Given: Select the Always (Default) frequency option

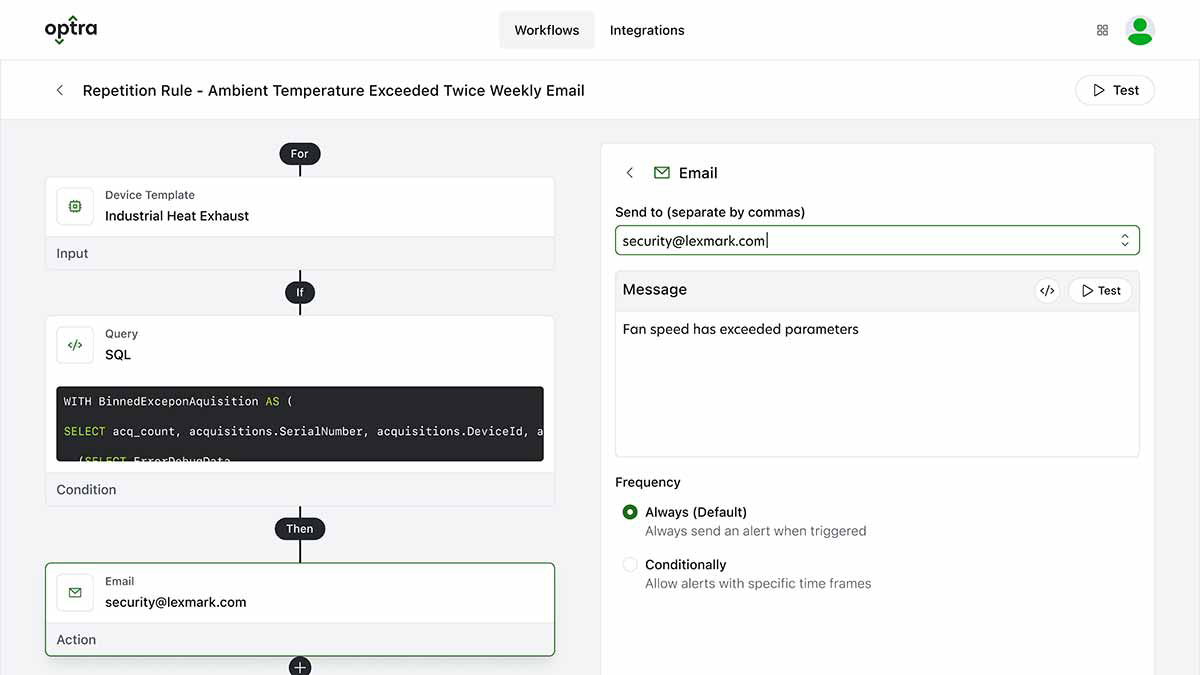Looking at the screenshot, I should (630, 511).
